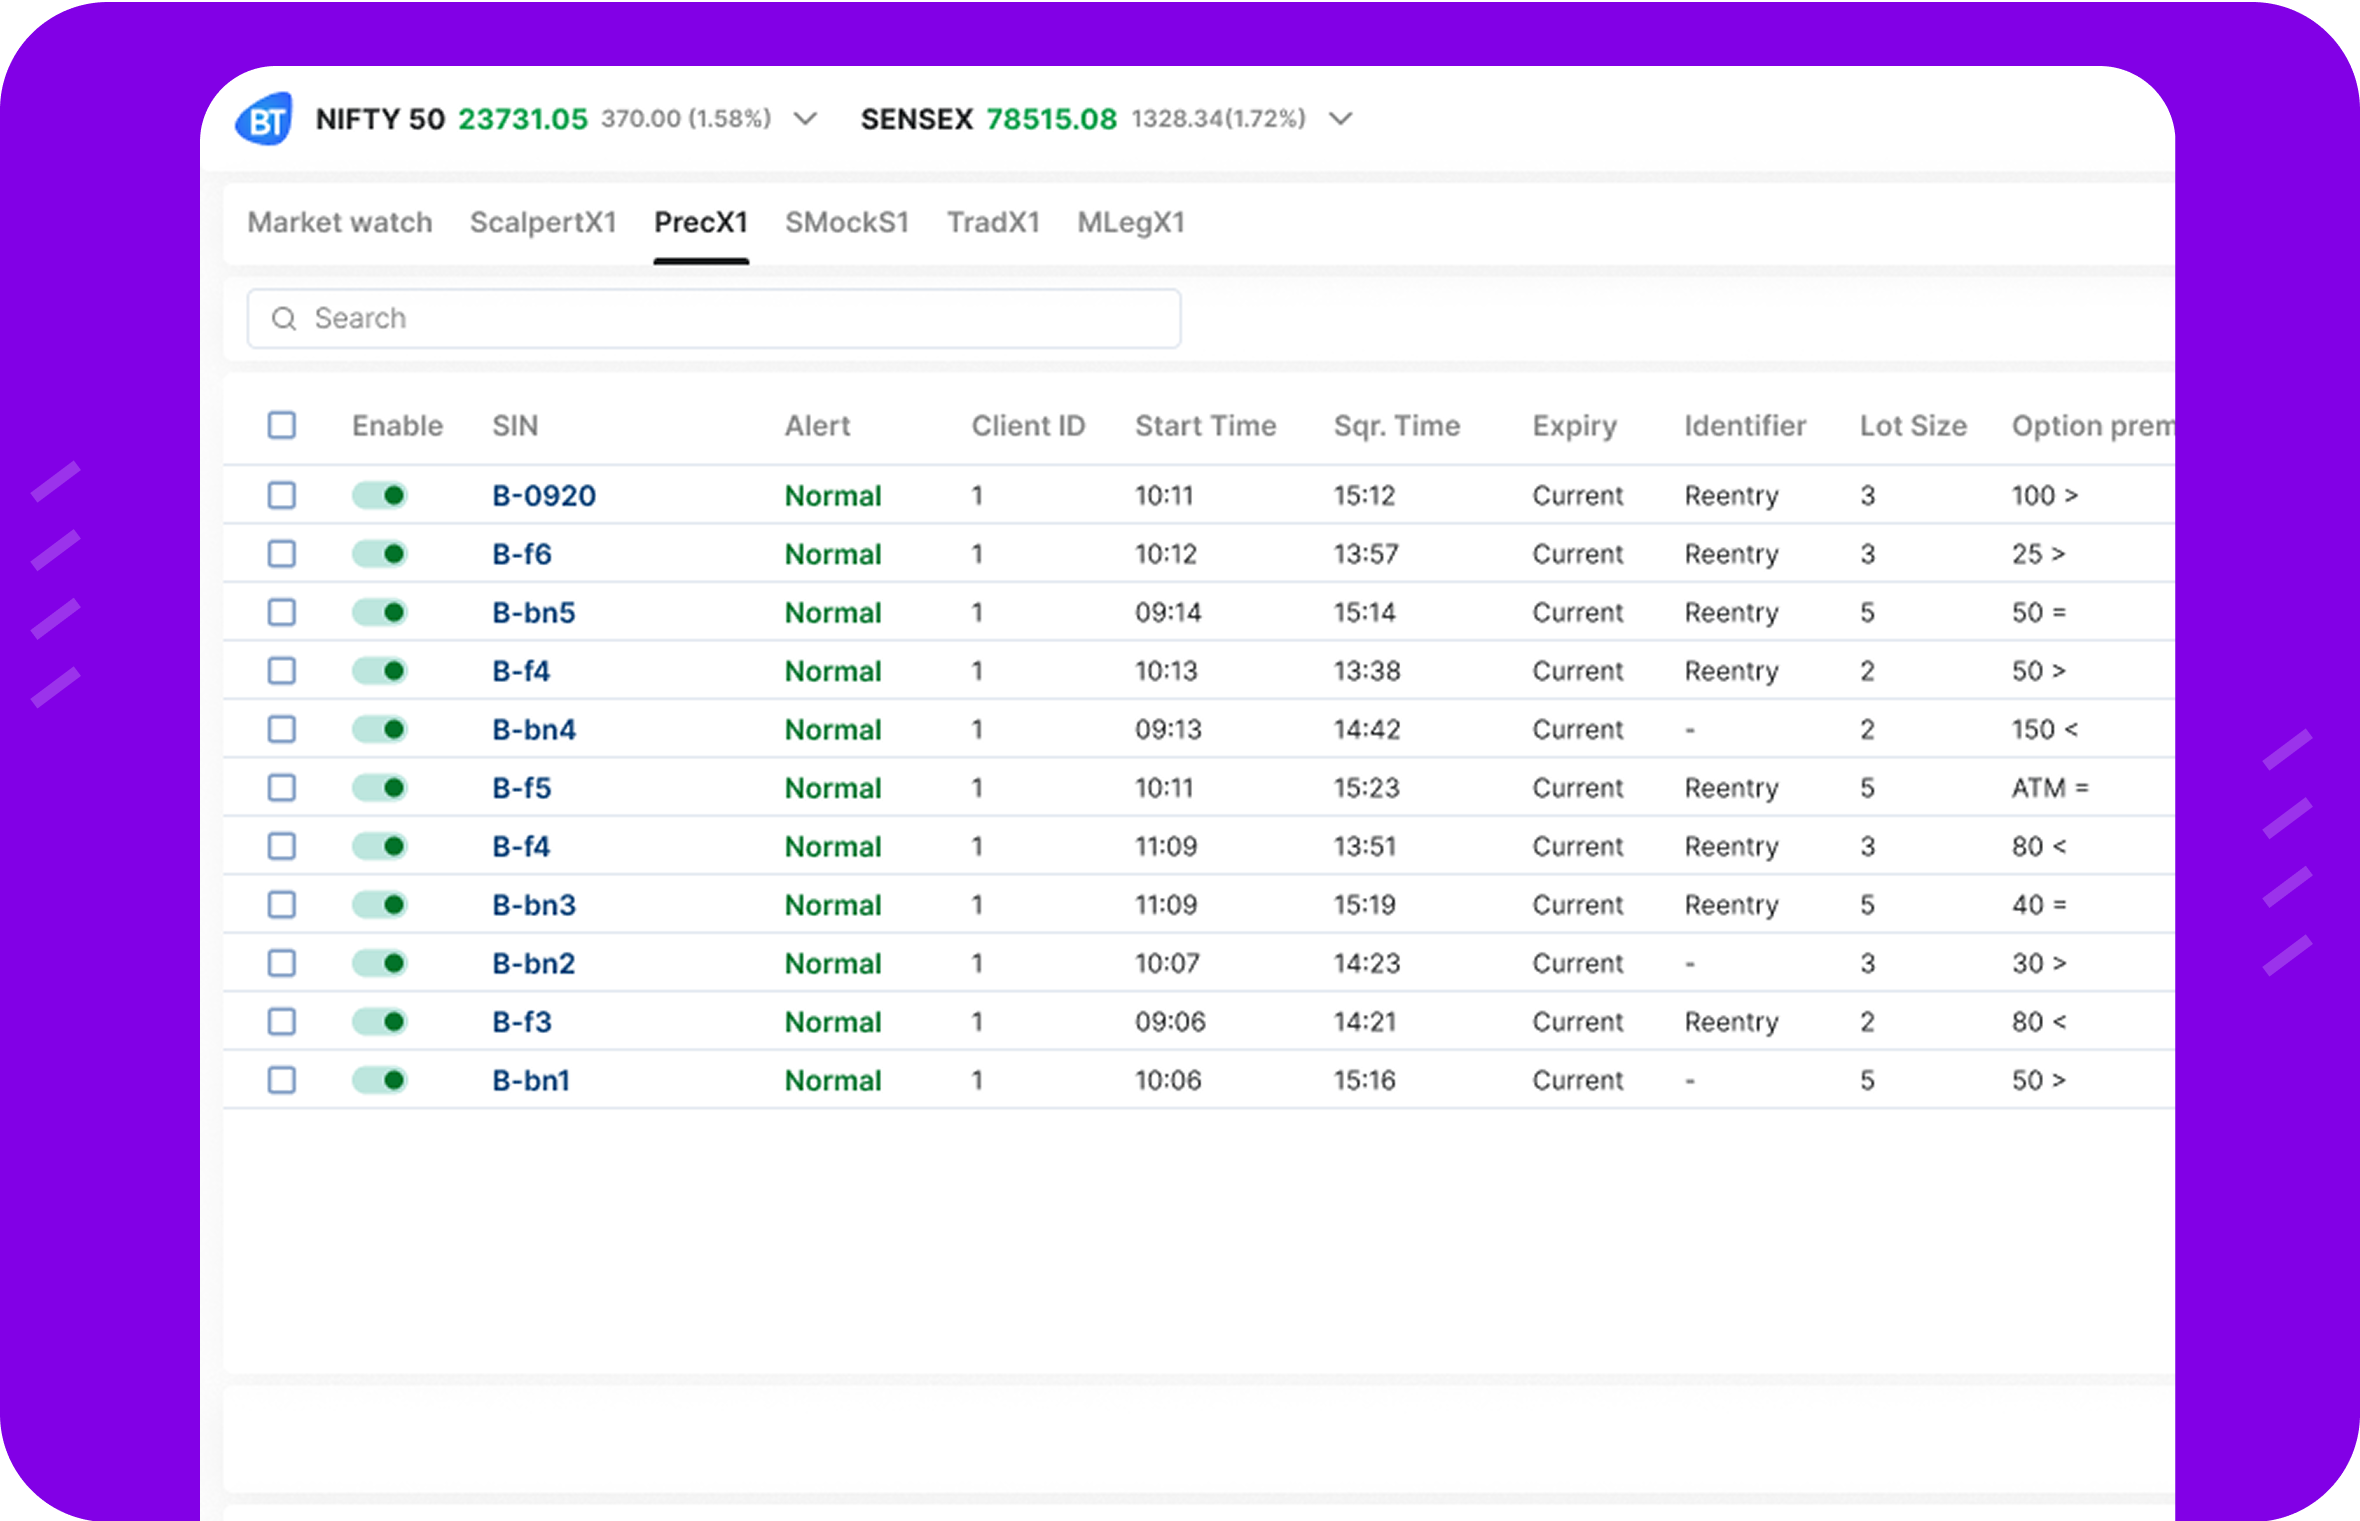Click the NIFTY 50 index value

[522, 120]
